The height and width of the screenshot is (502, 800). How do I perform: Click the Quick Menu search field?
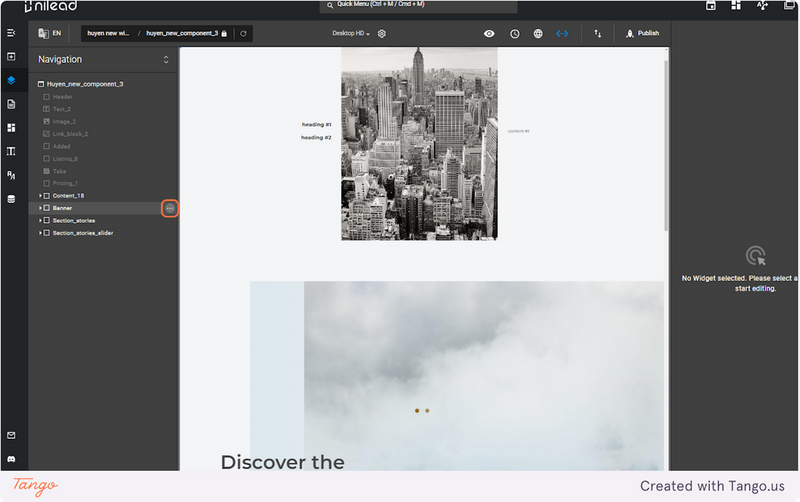point(418,5)
